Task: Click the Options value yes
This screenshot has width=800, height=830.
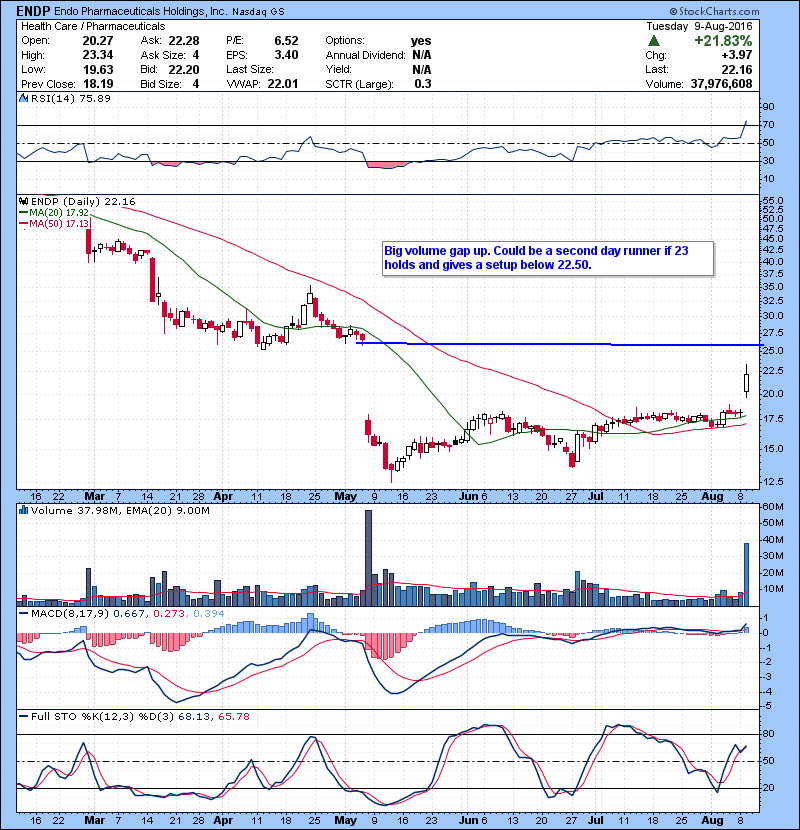Action: tap(421, 41)
